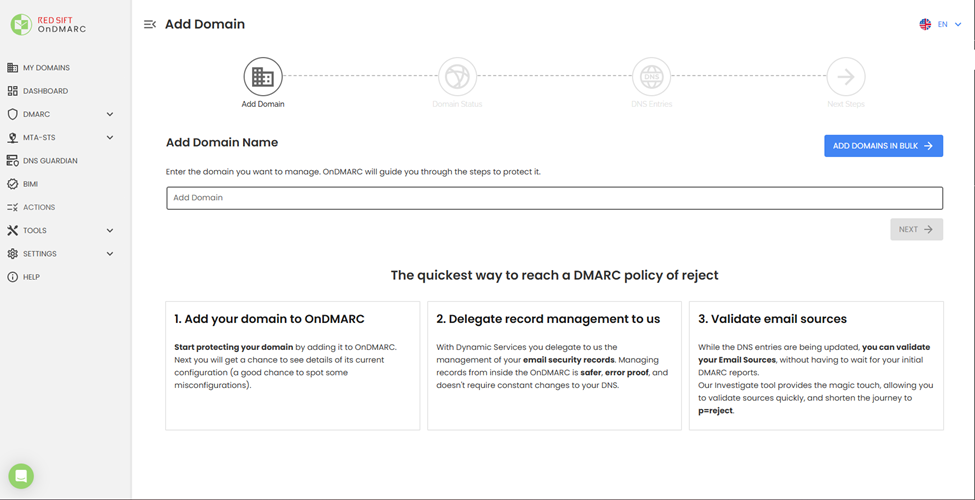Expand the Settings menu chevron
The height and width of the screenshot is (500, 975).
110,254
